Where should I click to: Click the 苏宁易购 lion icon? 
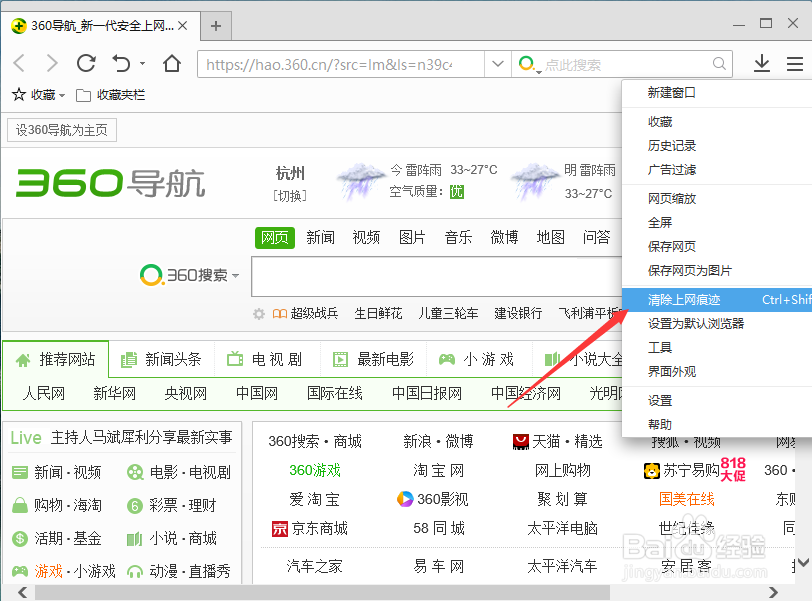click(x=651, y=471)
